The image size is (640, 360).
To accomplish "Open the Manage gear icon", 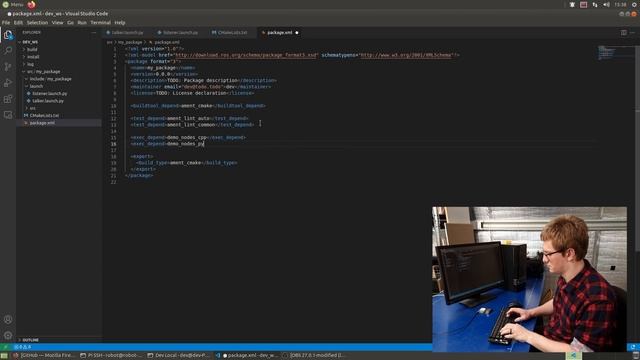I will click(x=8, y=336).
